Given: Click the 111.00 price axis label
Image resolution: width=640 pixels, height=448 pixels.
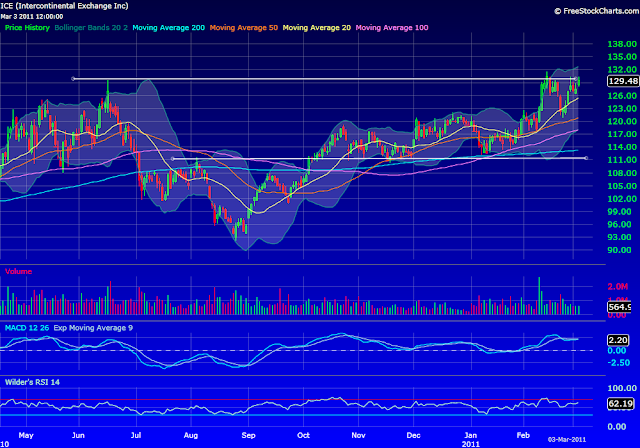Looking at the screenshot, I should pos(622,160).
